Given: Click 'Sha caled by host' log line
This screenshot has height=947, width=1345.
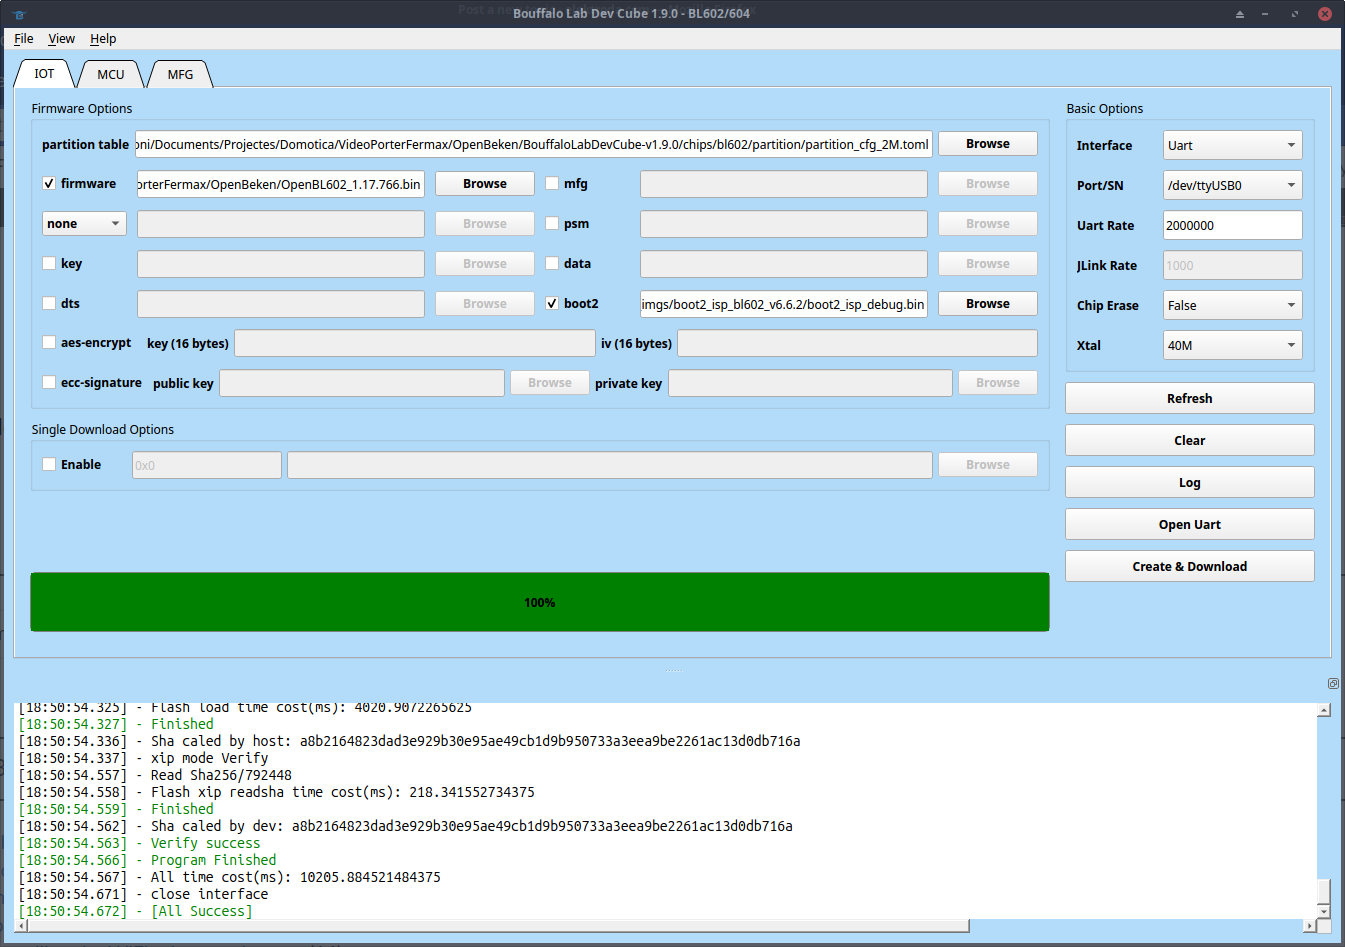Looking at the screenshot, I should click(x=409, y=741).
